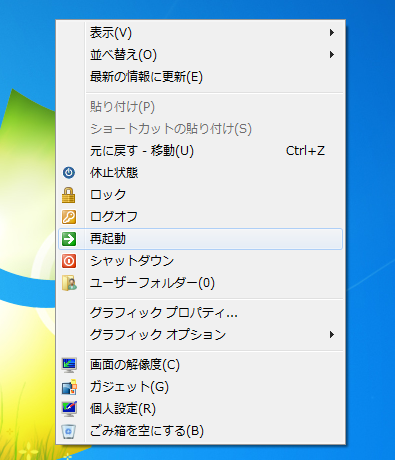
Task: Choose ガジェット(G) from the menu
Action: pos(200,387)
